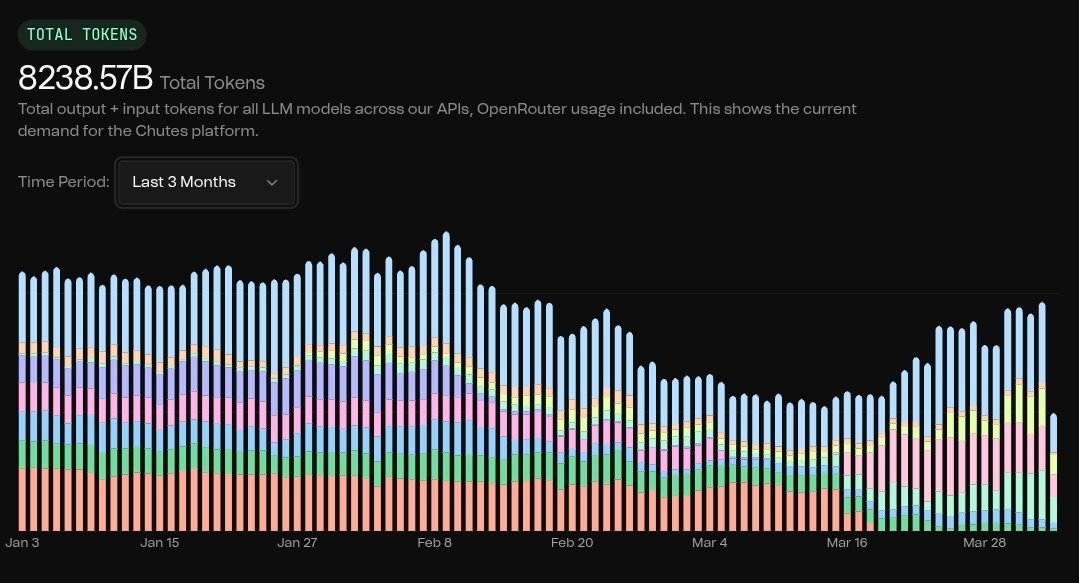The height and width of the screenshot is (583, 1079).
Task: Click the Feb 8 axis label
Action: [434, 542]
